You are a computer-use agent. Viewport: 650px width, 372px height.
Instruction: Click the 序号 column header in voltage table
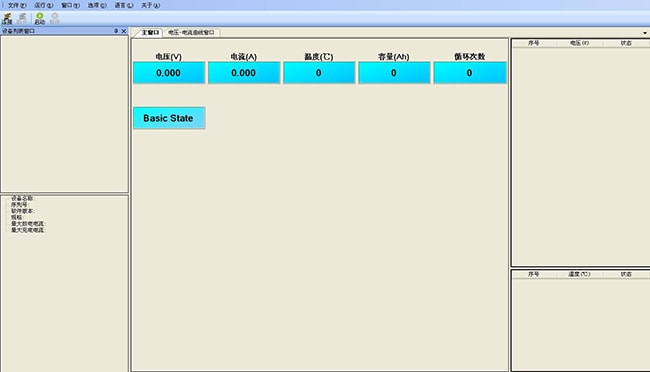coord(534,43)
